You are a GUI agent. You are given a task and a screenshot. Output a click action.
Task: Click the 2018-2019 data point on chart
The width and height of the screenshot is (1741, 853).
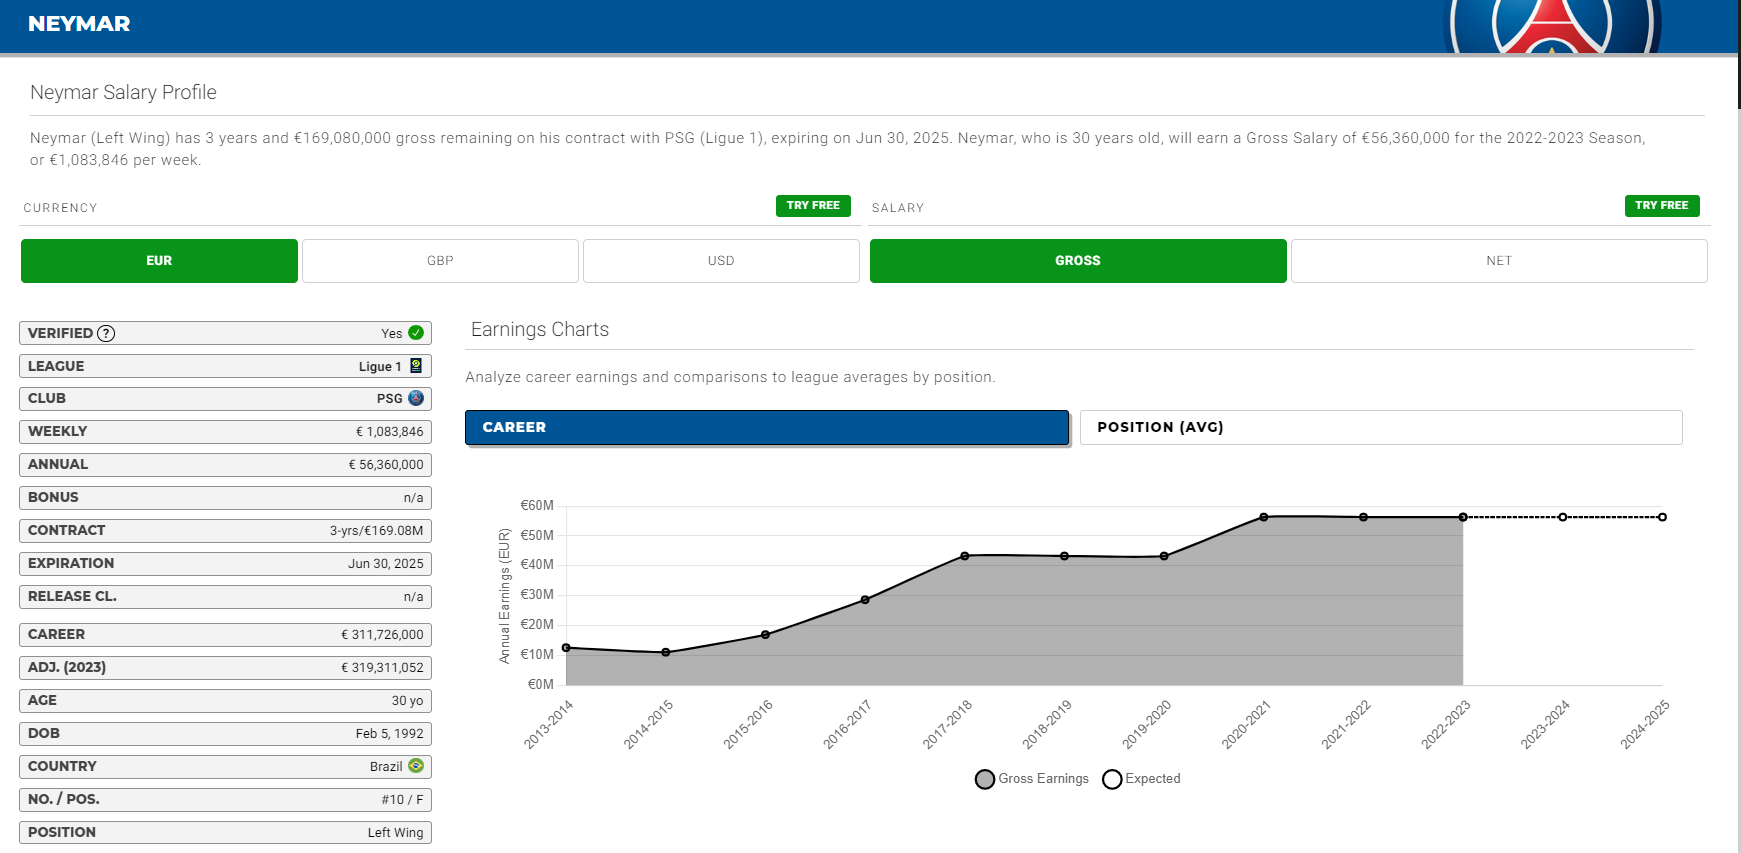1064,556
